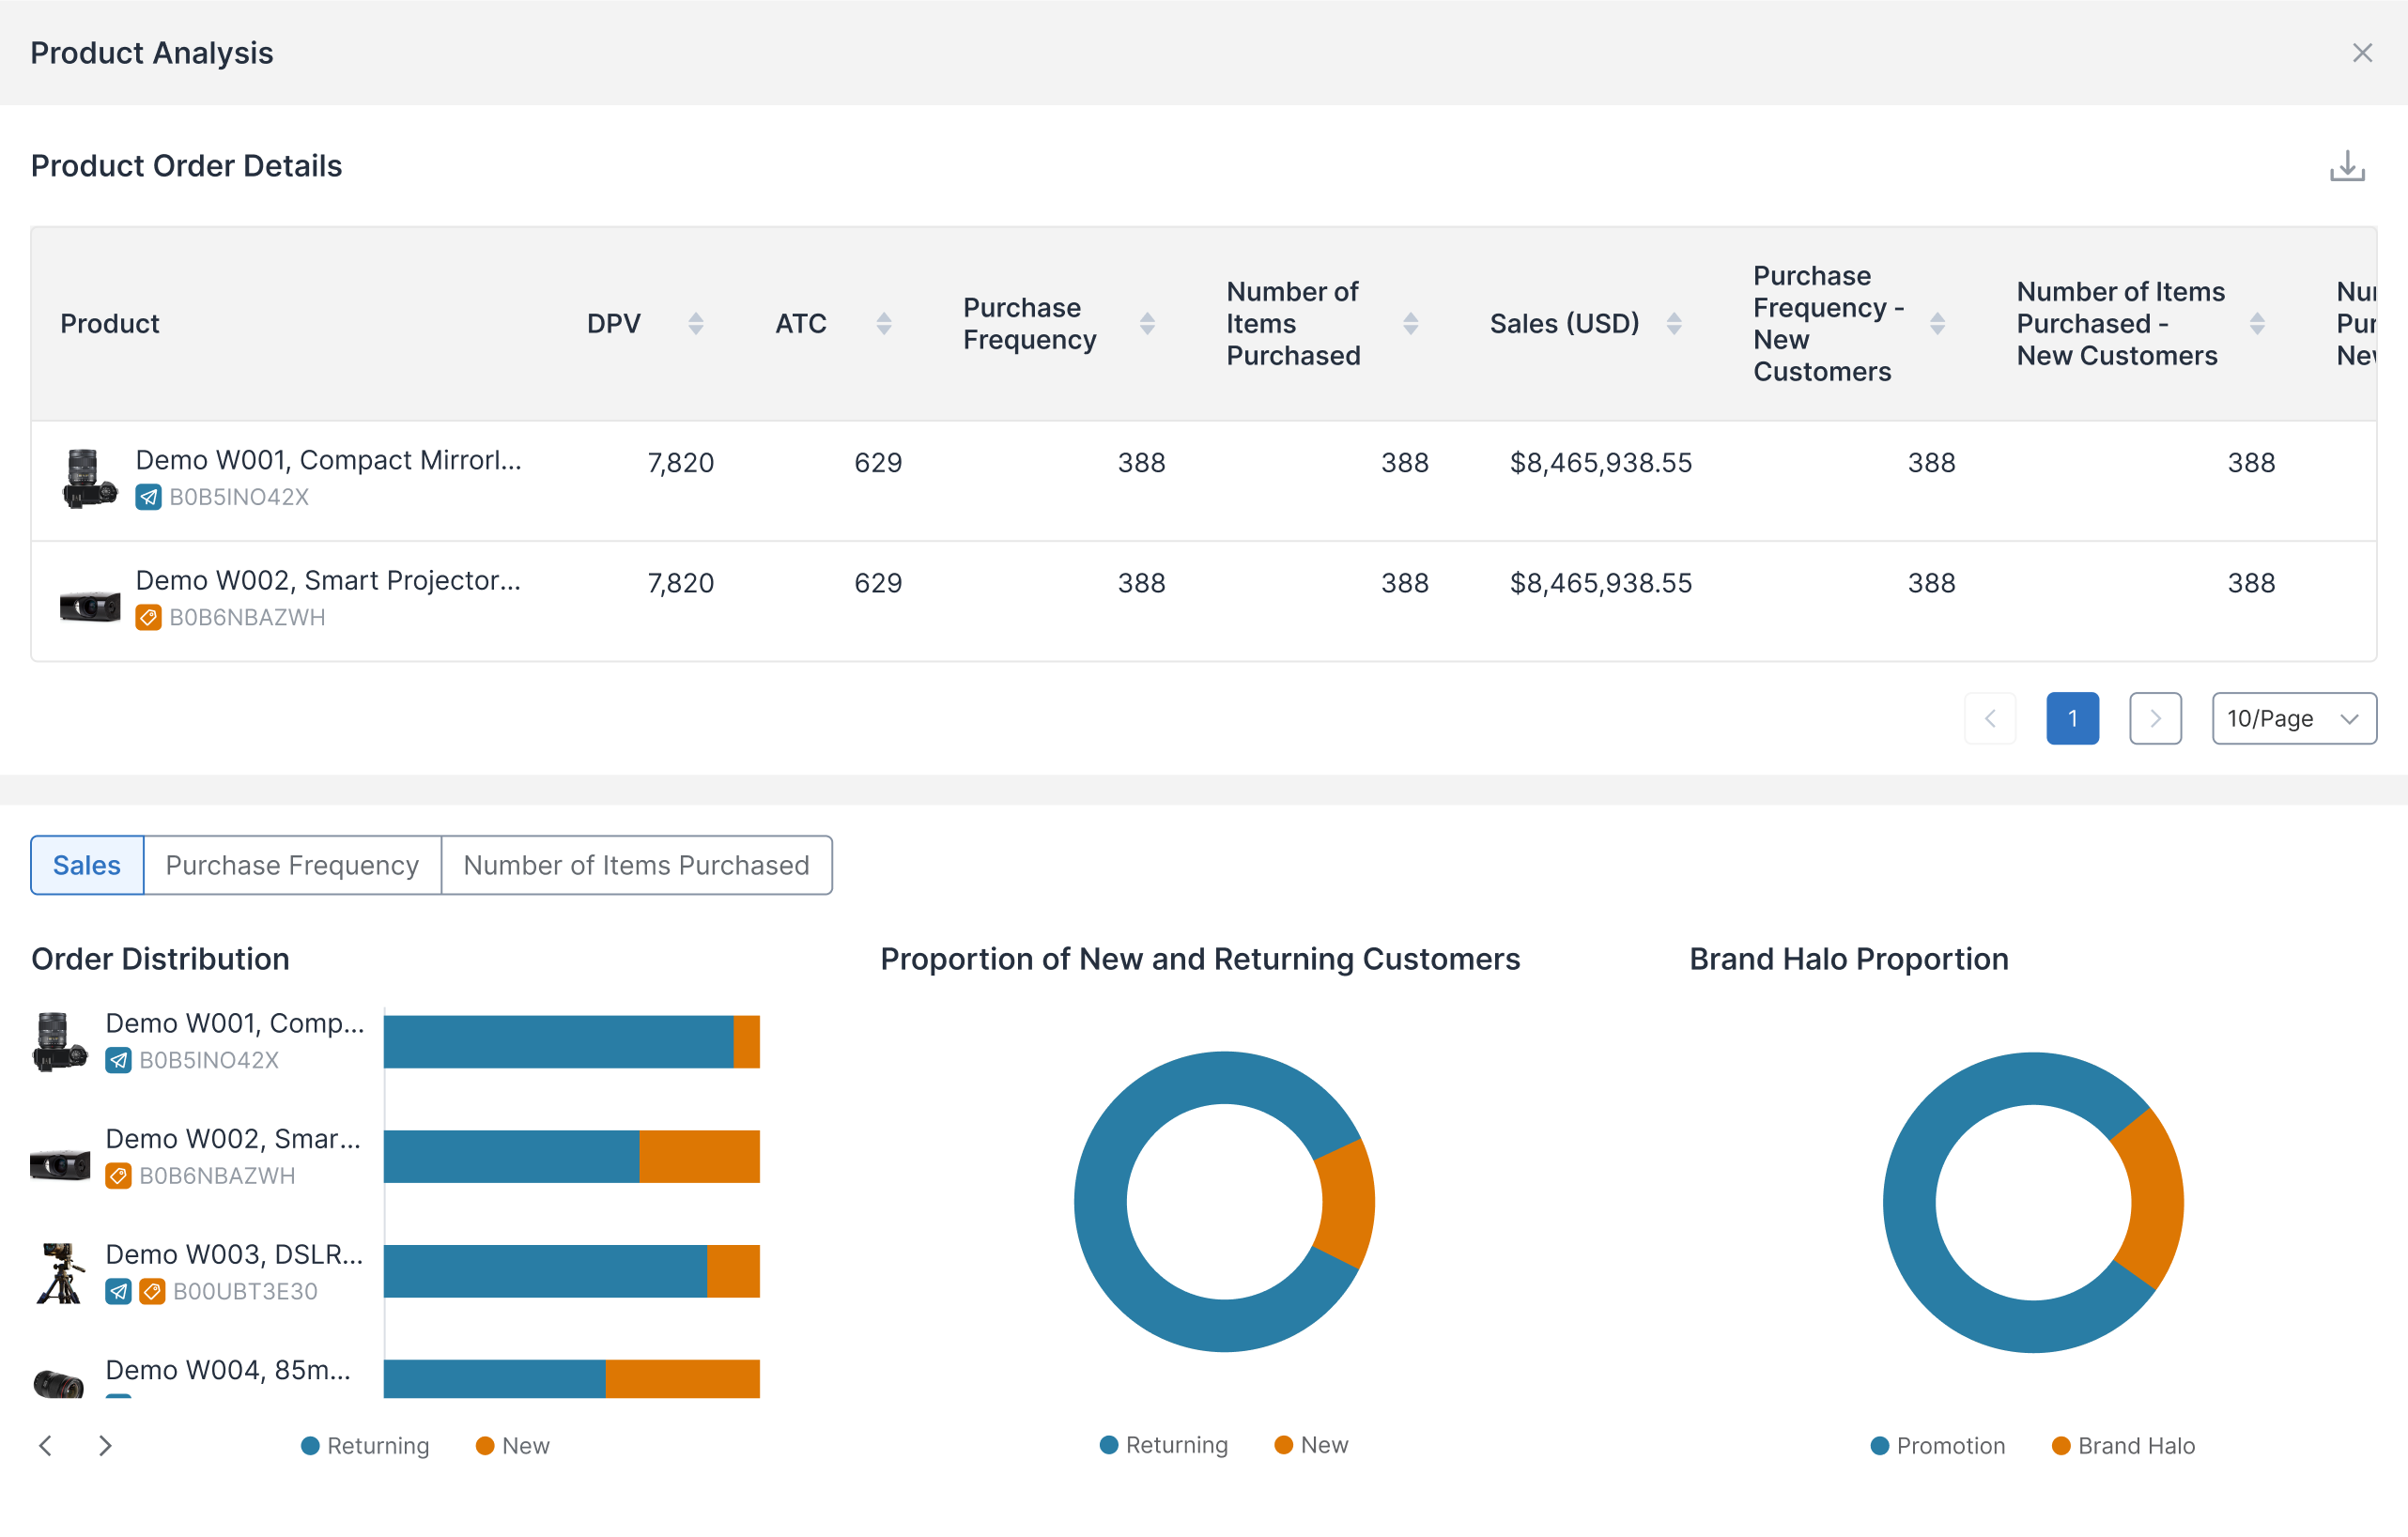Viewport: 2408px width, 1537px height.
Task: Toggle Brand Halo legend item
Action: point(2123,1446)
